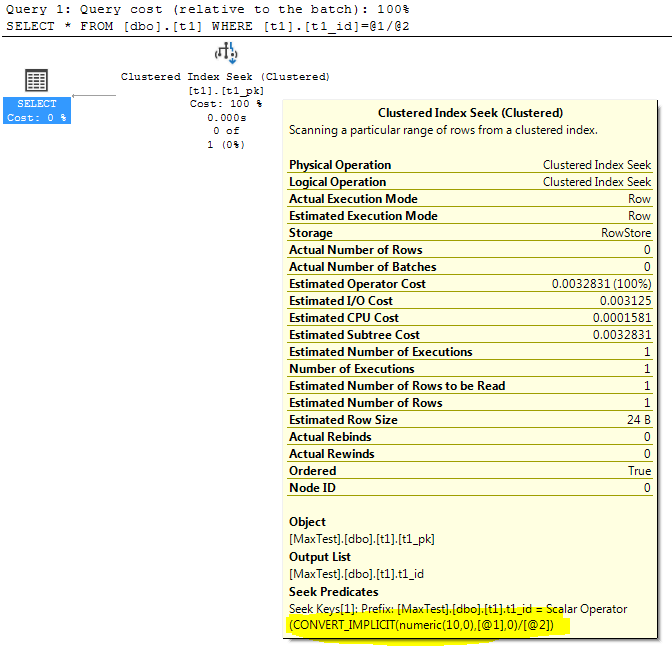Click the Query 1 query cost header line

click(207, 9)
